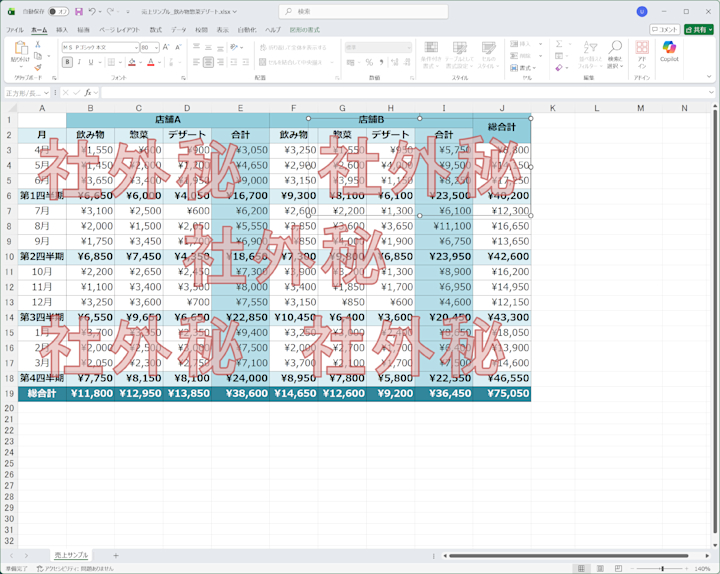Switch to Normal view in status bar
Image resolution: width=720 pixels, height=574 pixels.
click(x=581, y=568)
